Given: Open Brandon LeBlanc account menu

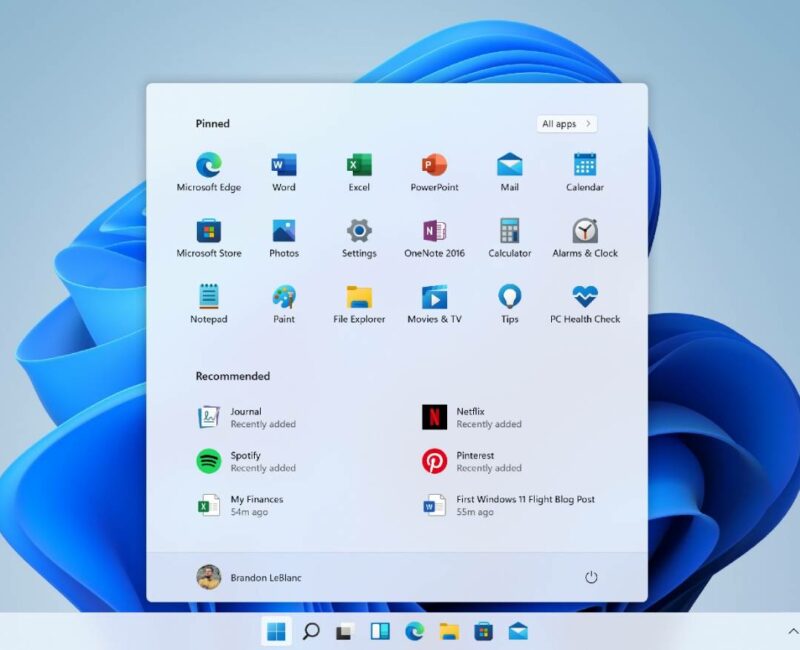Looking at the screenshot, I should (249, 577).
